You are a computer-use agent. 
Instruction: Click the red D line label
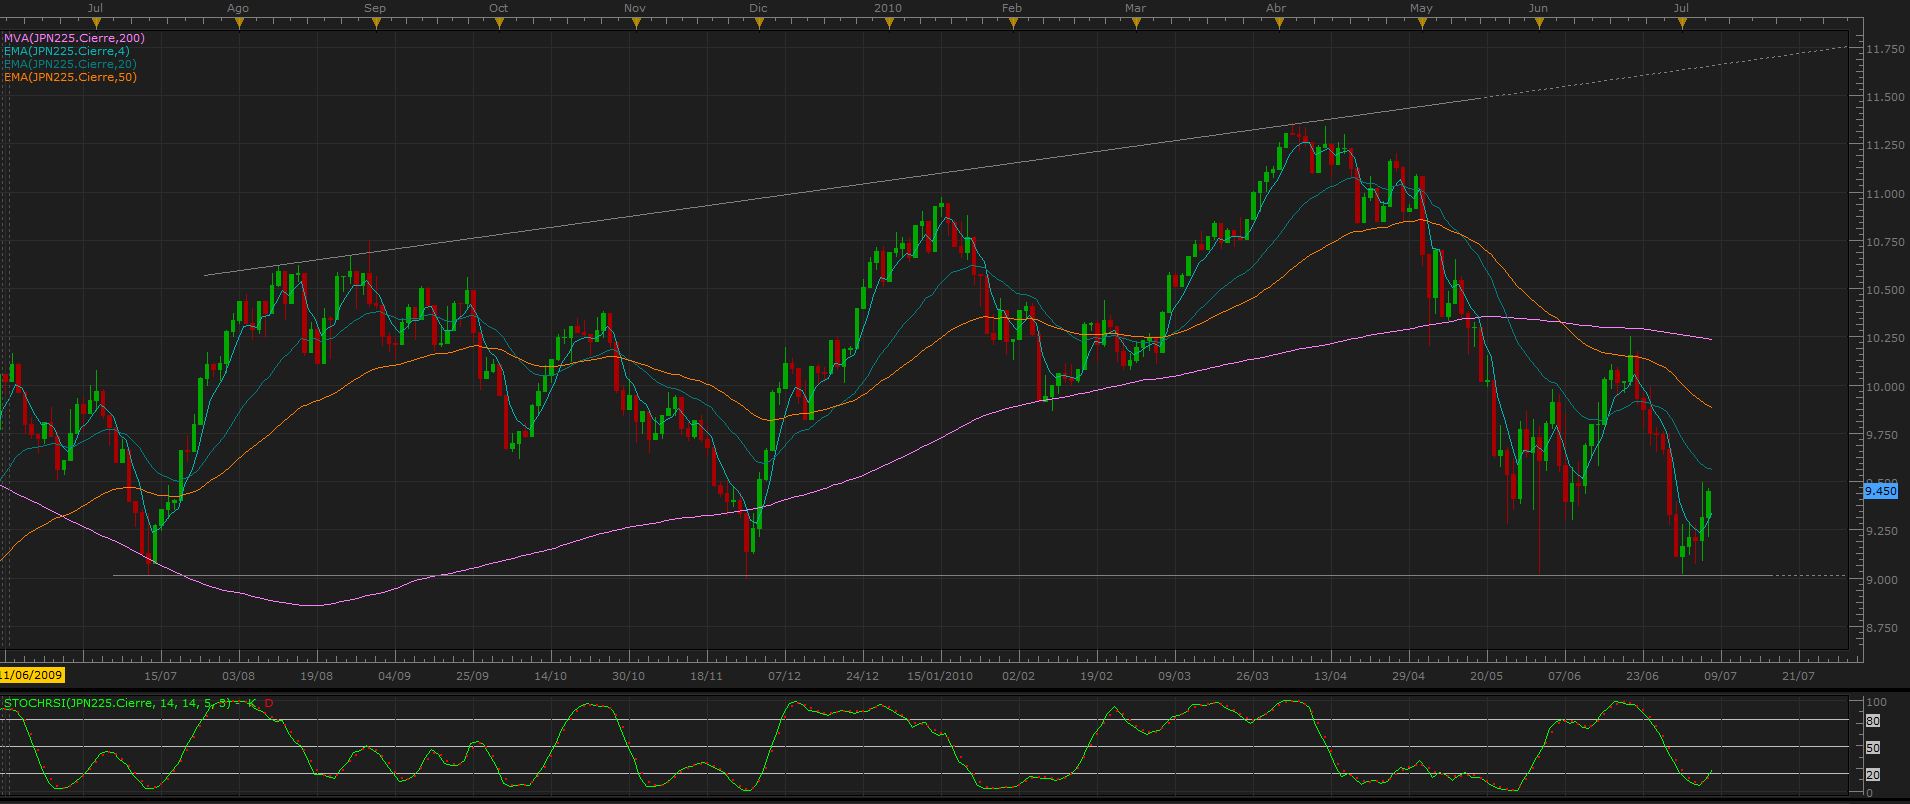tap(269, 703)
